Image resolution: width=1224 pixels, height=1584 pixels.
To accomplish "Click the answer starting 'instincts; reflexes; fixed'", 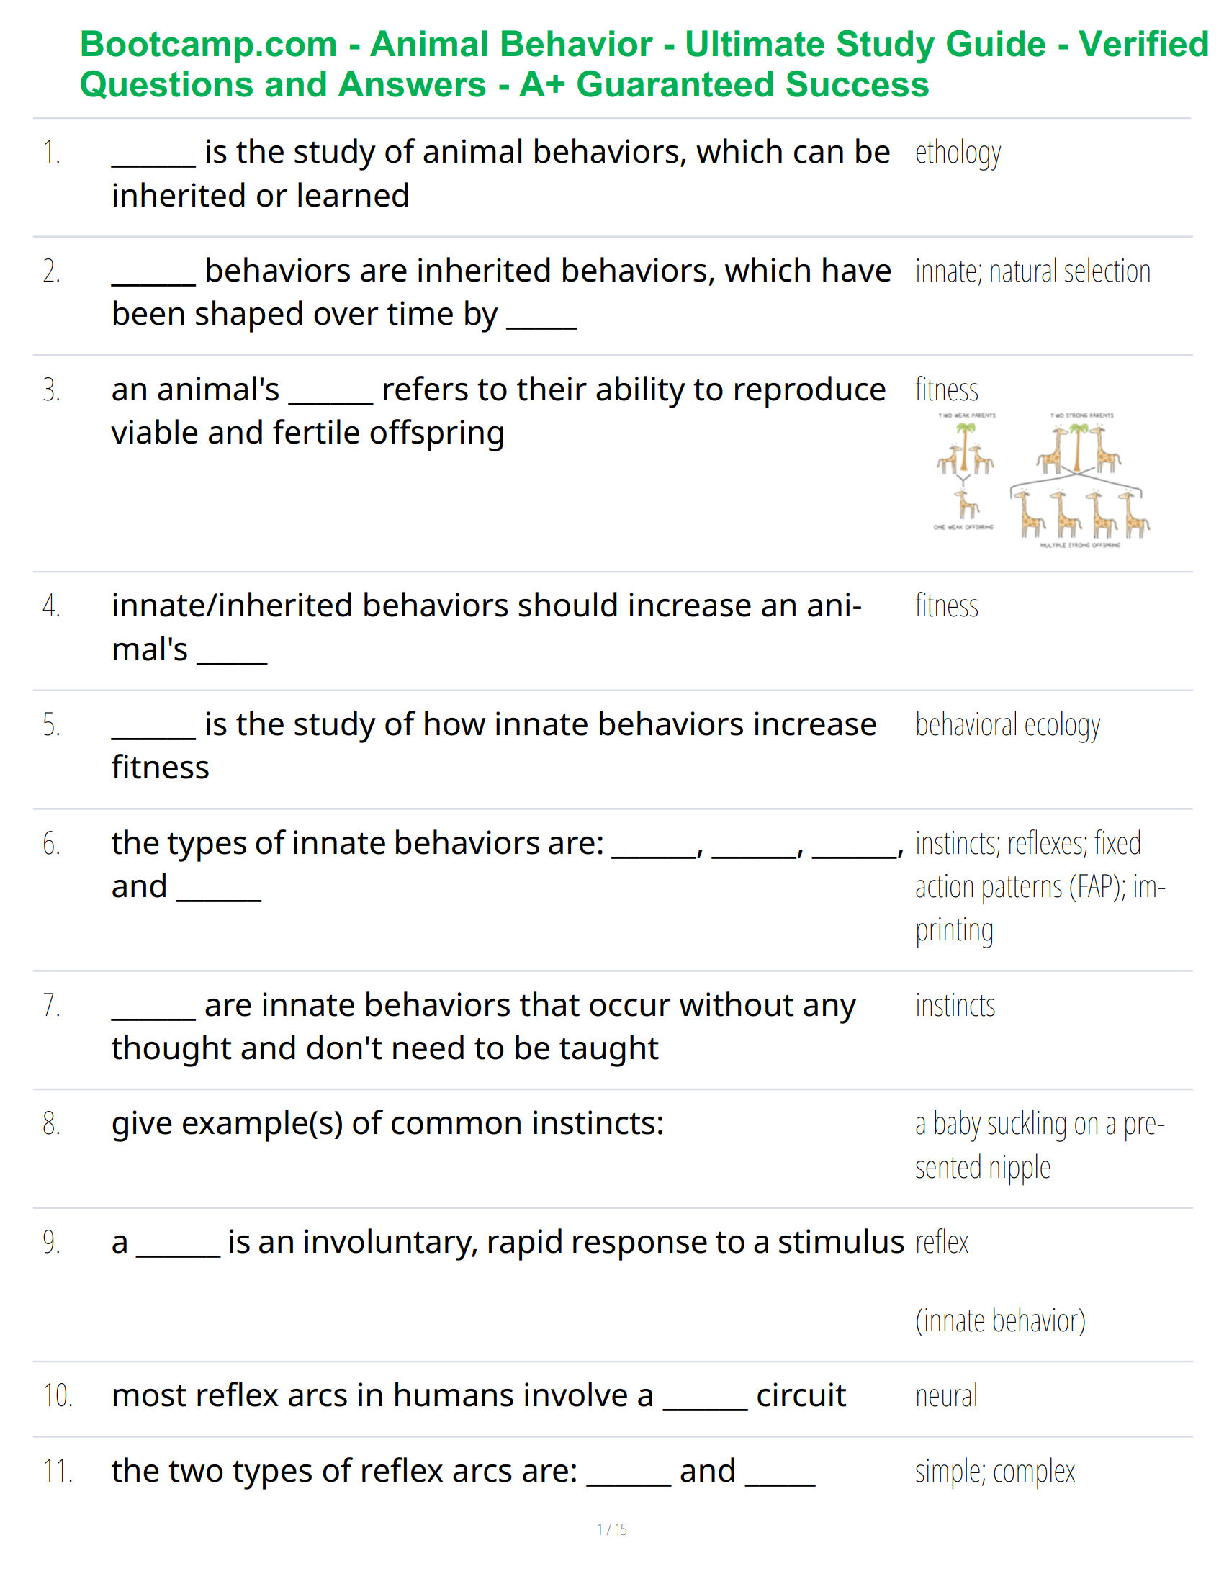I will [1040, 887].
